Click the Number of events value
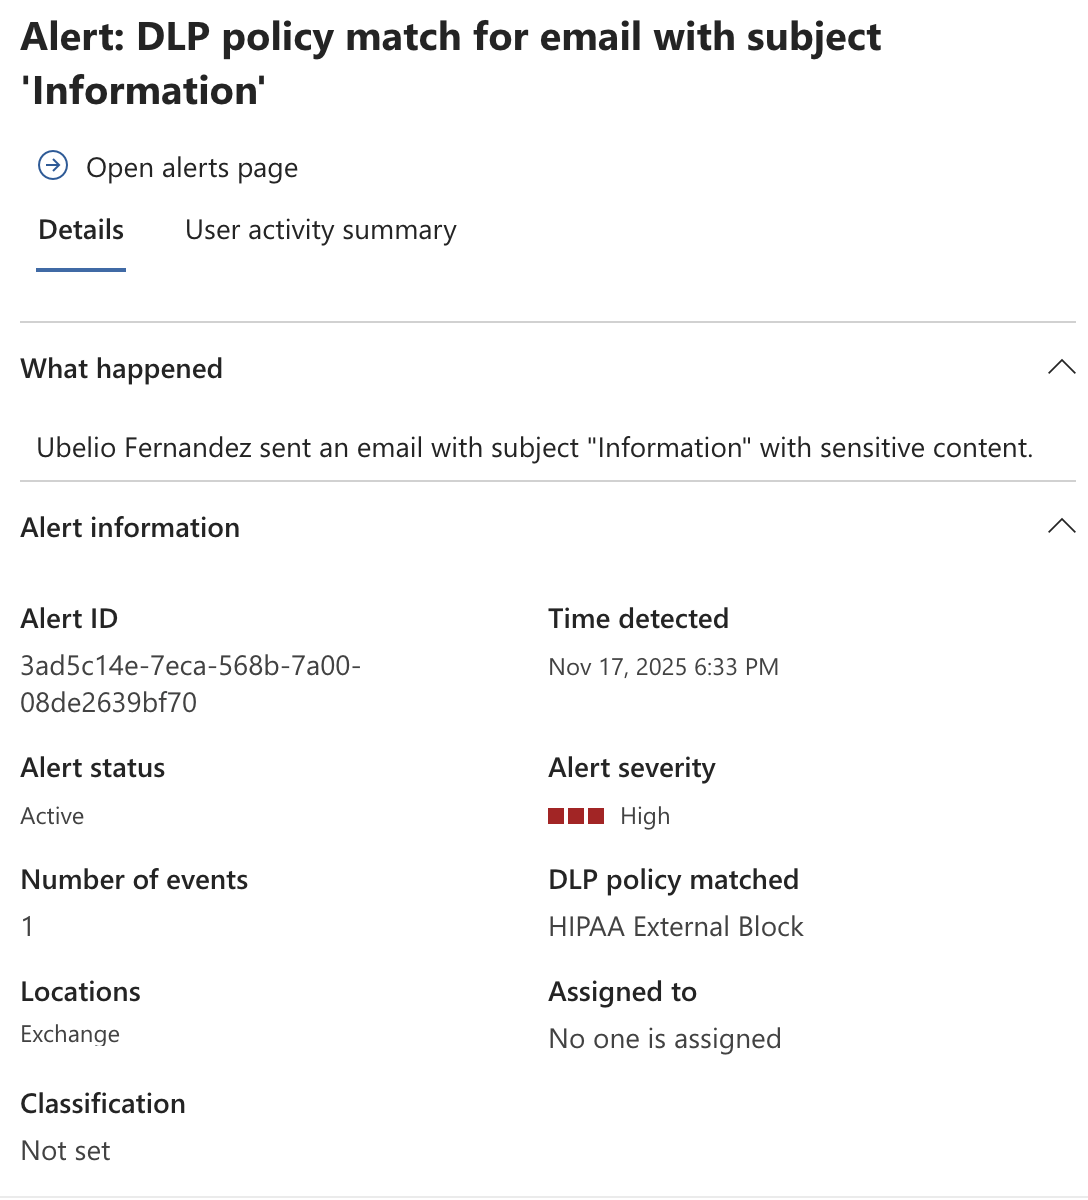 [28, 927]
